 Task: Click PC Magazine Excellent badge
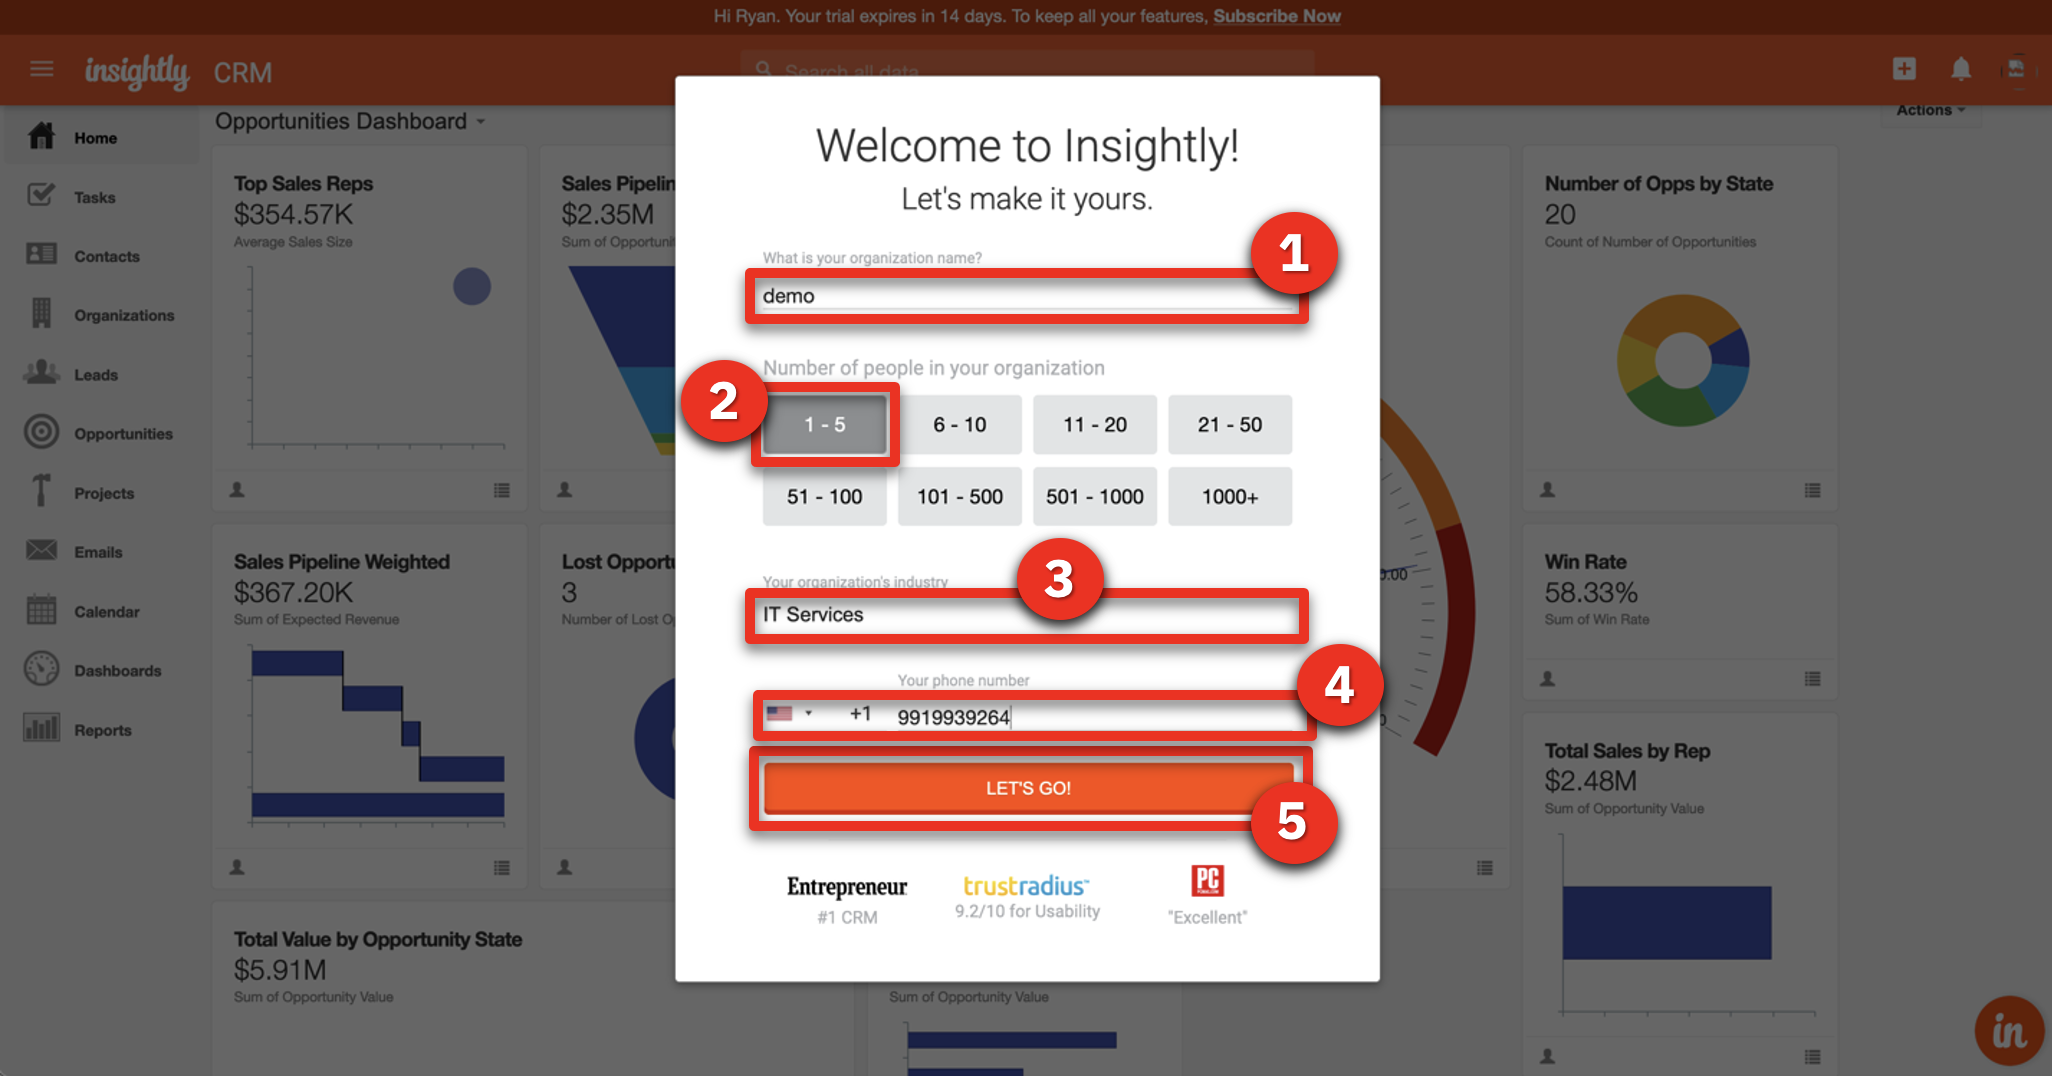(1208, 896)
